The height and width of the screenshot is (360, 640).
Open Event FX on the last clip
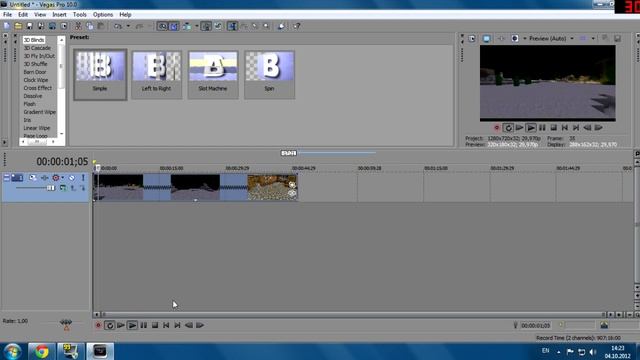click(292, 193)
